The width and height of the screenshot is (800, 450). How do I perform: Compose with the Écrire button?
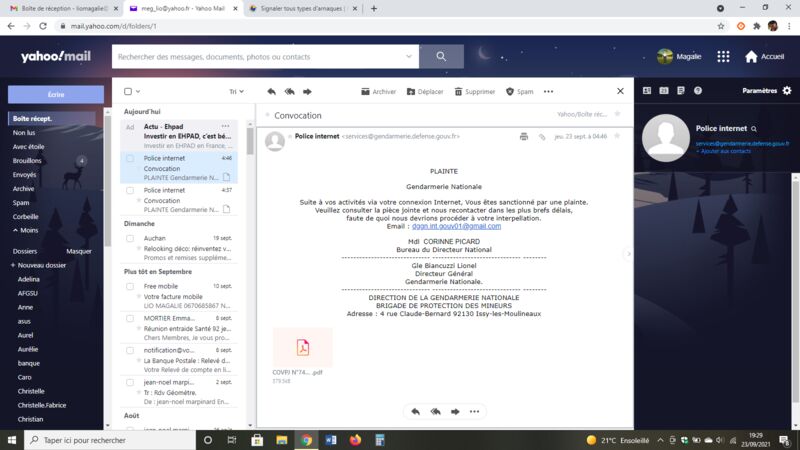pos(56,95)
